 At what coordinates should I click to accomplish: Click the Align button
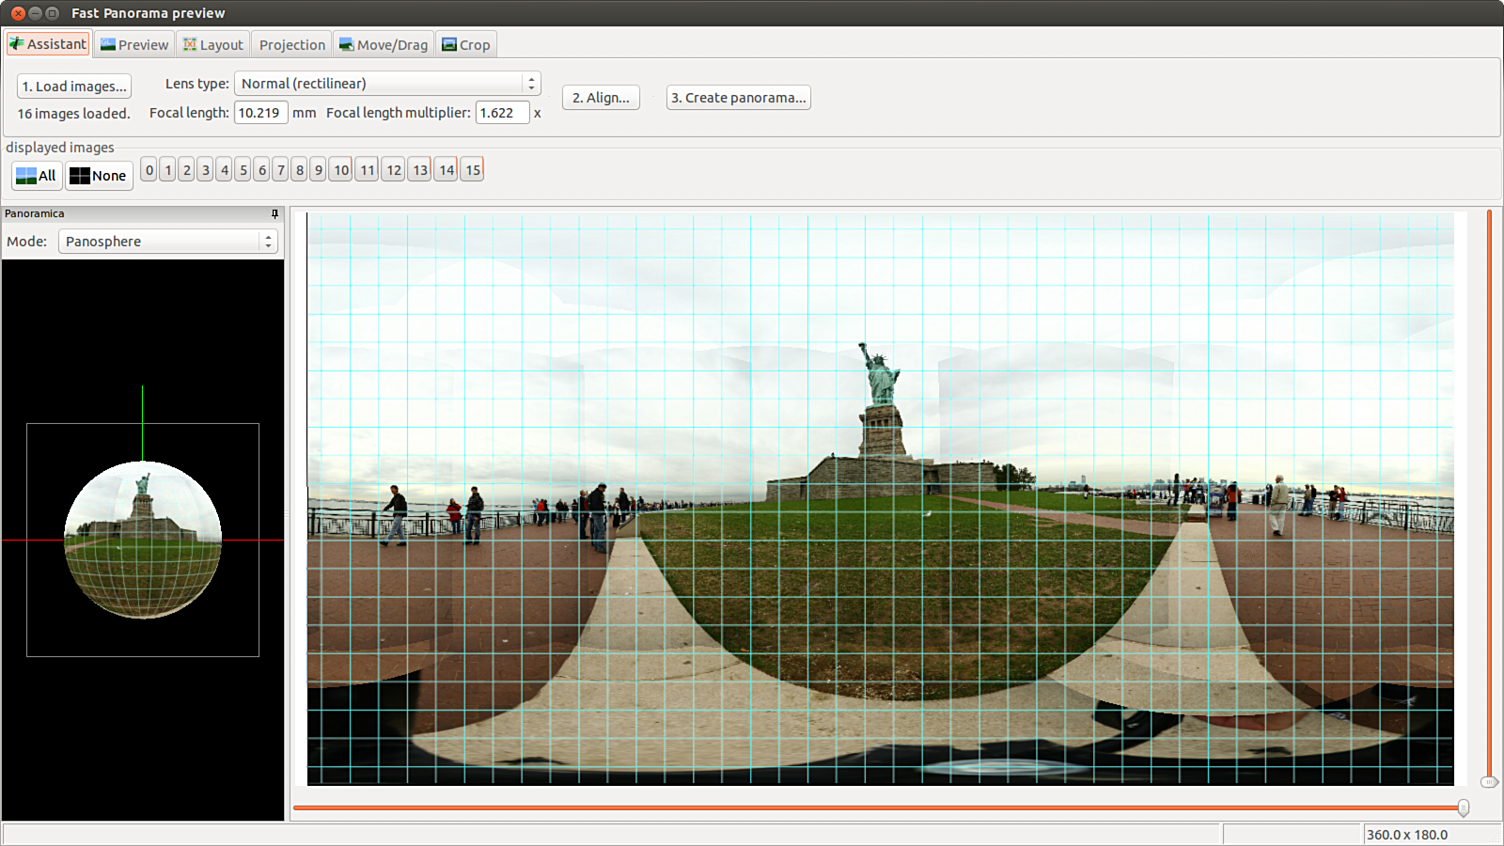point(600,98)
